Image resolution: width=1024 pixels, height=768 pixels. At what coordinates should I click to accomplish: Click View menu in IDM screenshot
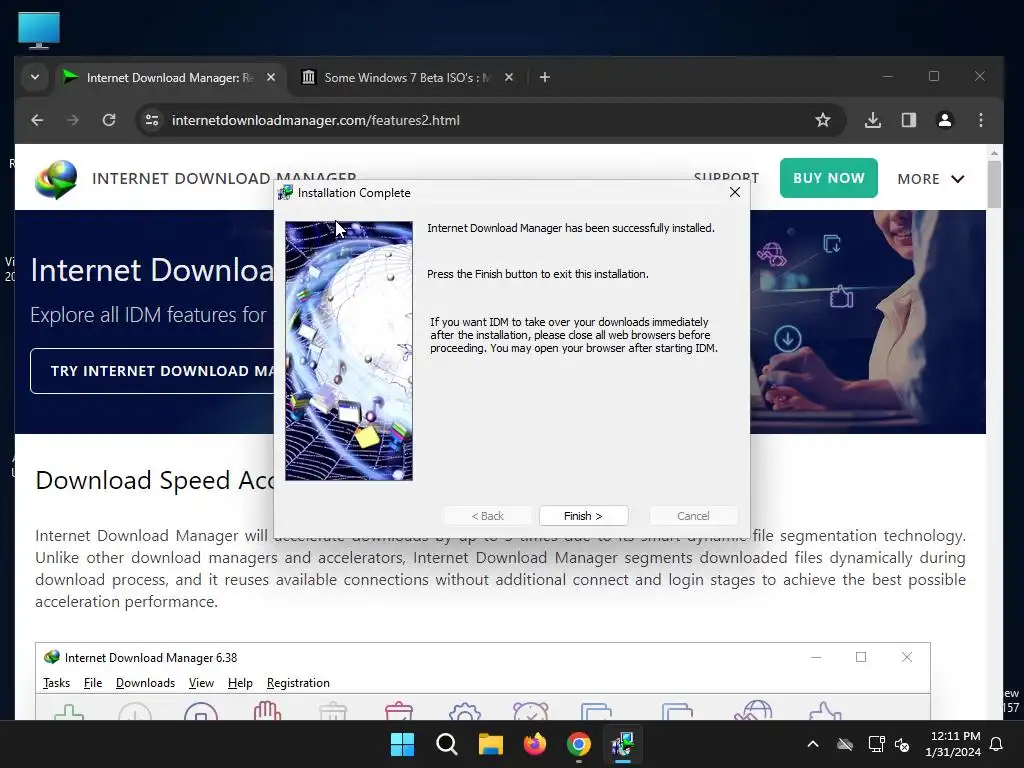(201, 682)
